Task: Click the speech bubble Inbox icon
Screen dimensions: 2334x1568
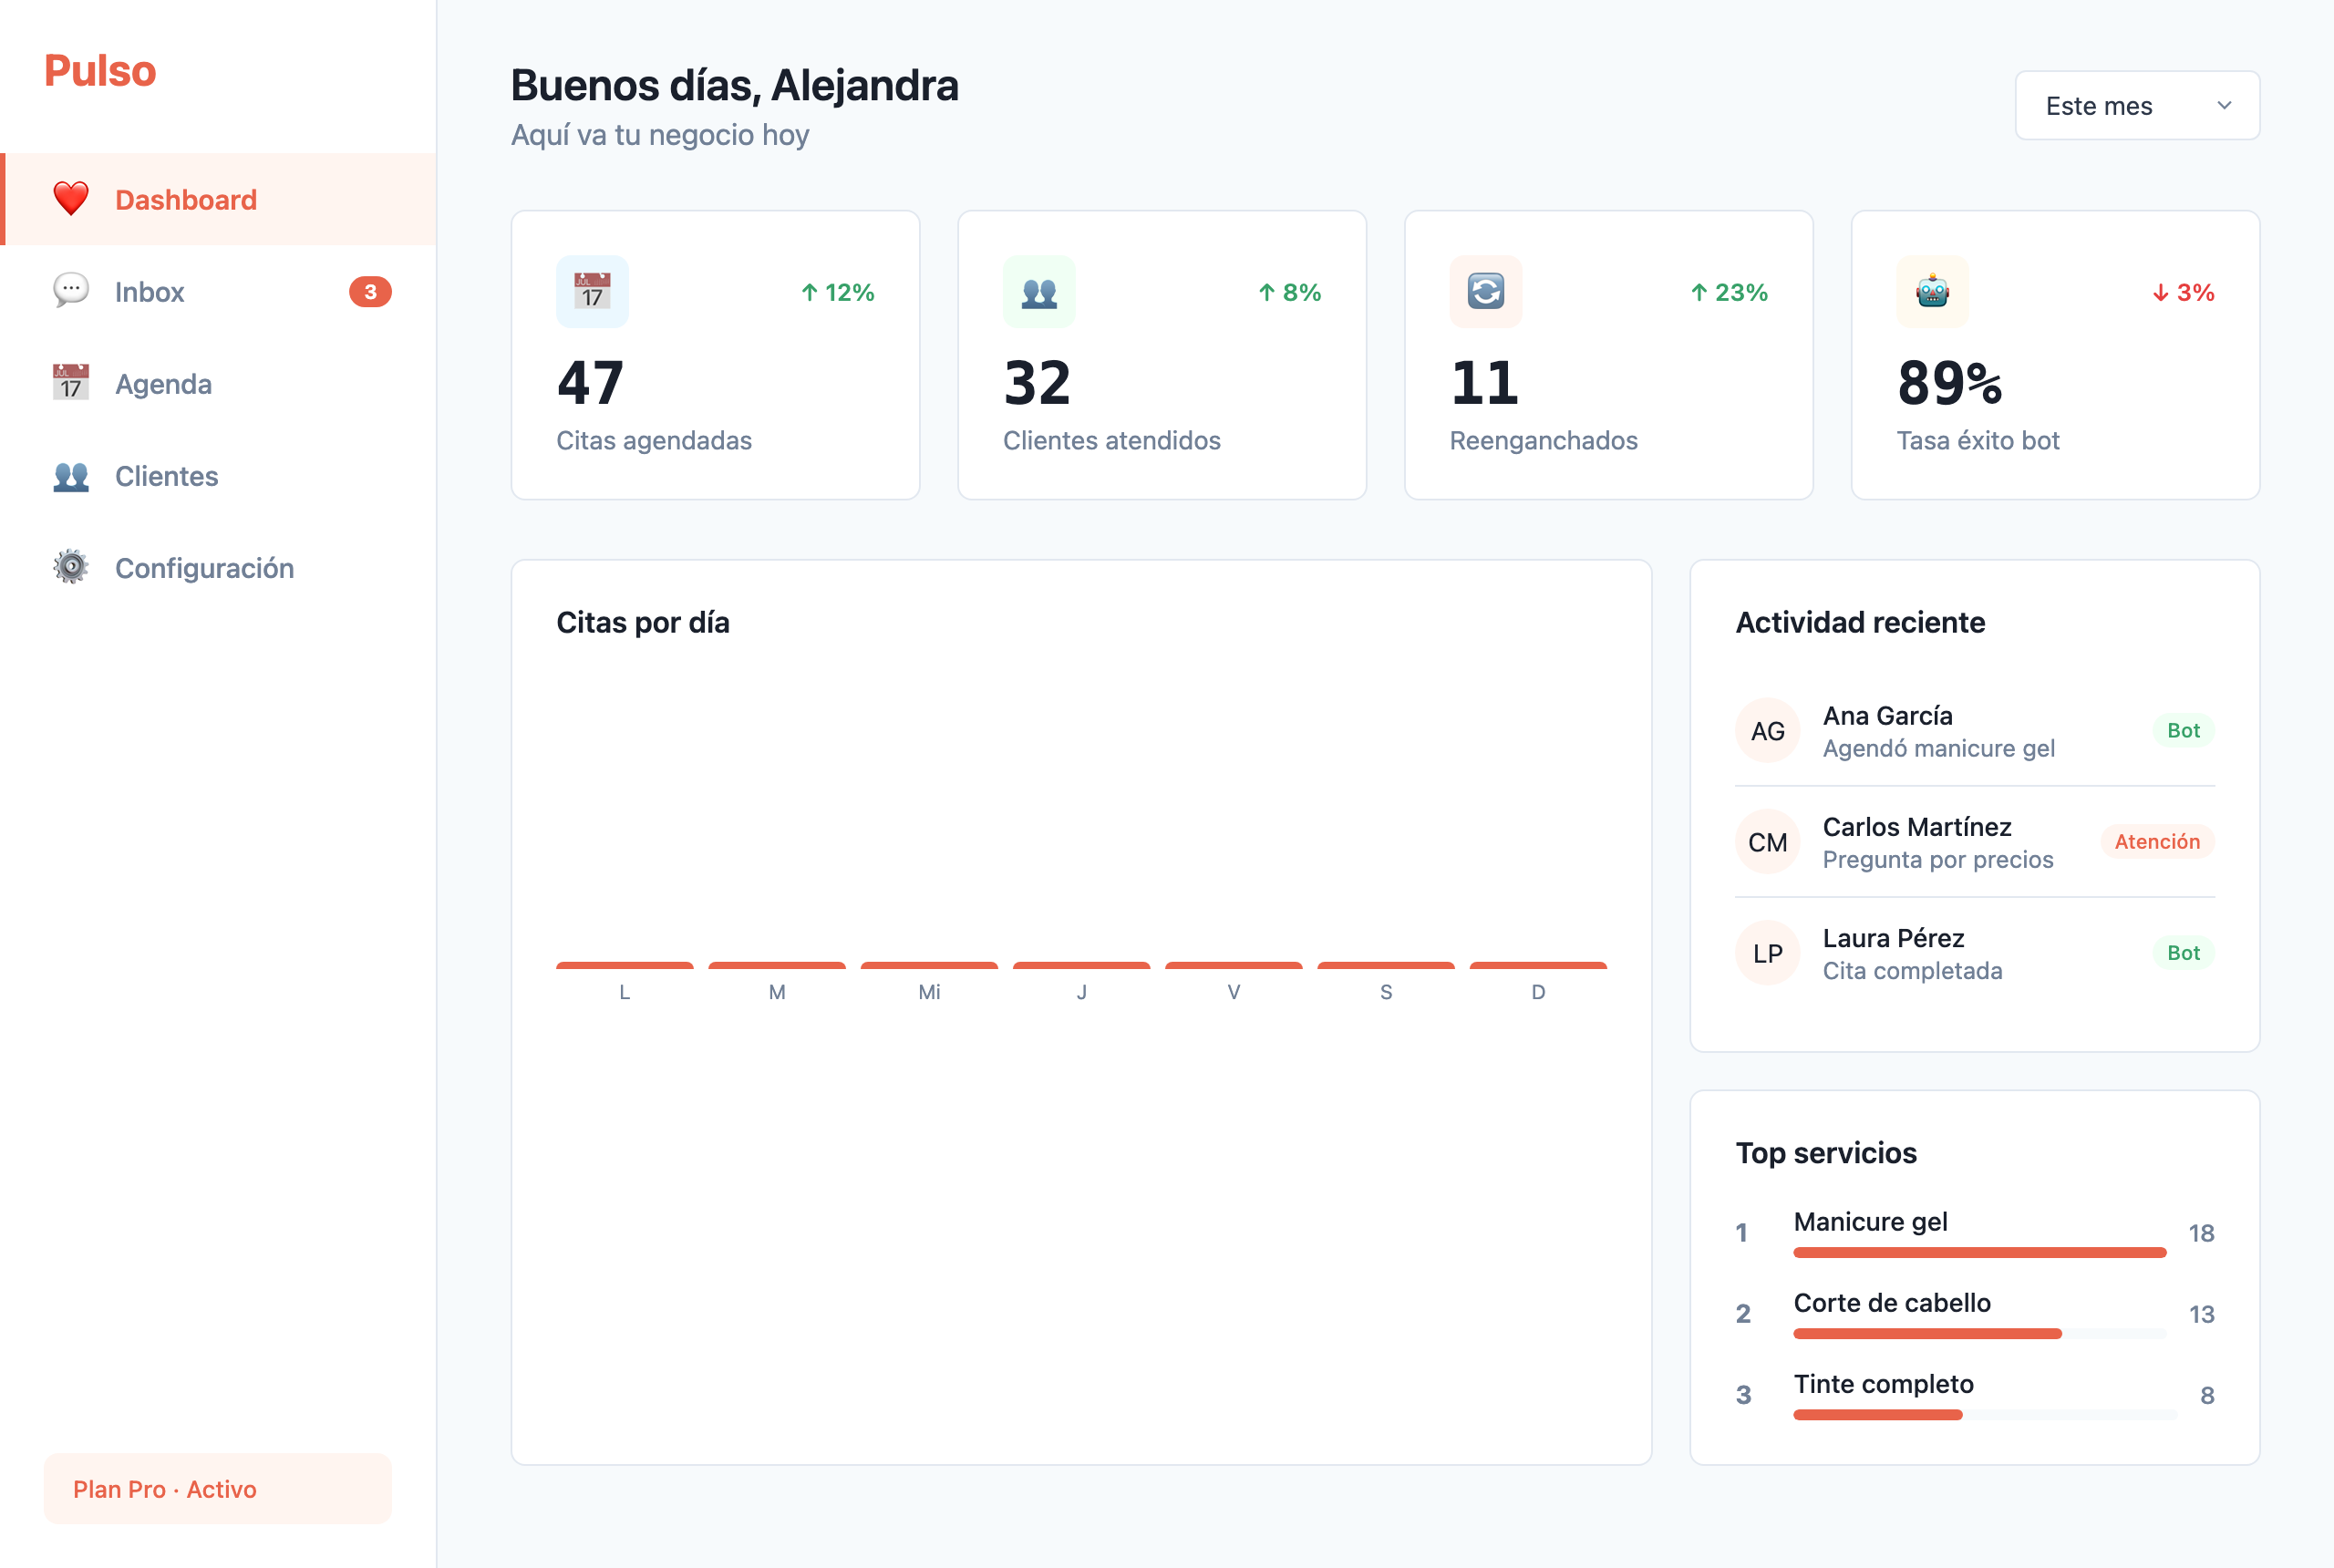Action: click(71, 291)
